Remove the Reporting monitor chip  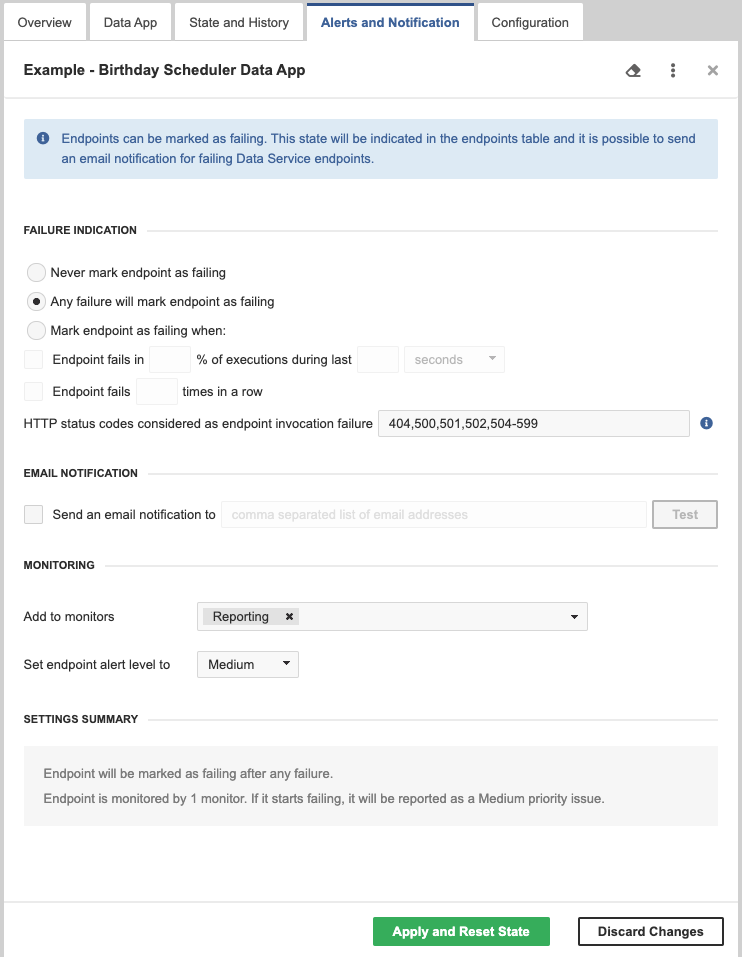point(289,616)
